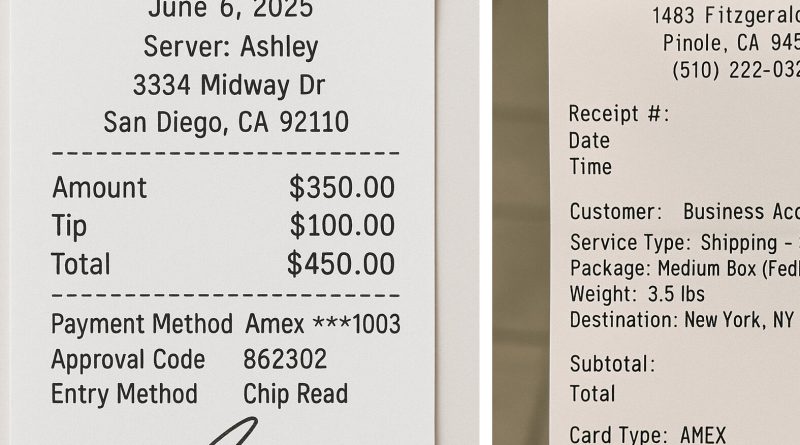The width and height of the screenshot is (800, 445).
Task: Click Destination: New York, NY line
Action: [x=682, y=320]
